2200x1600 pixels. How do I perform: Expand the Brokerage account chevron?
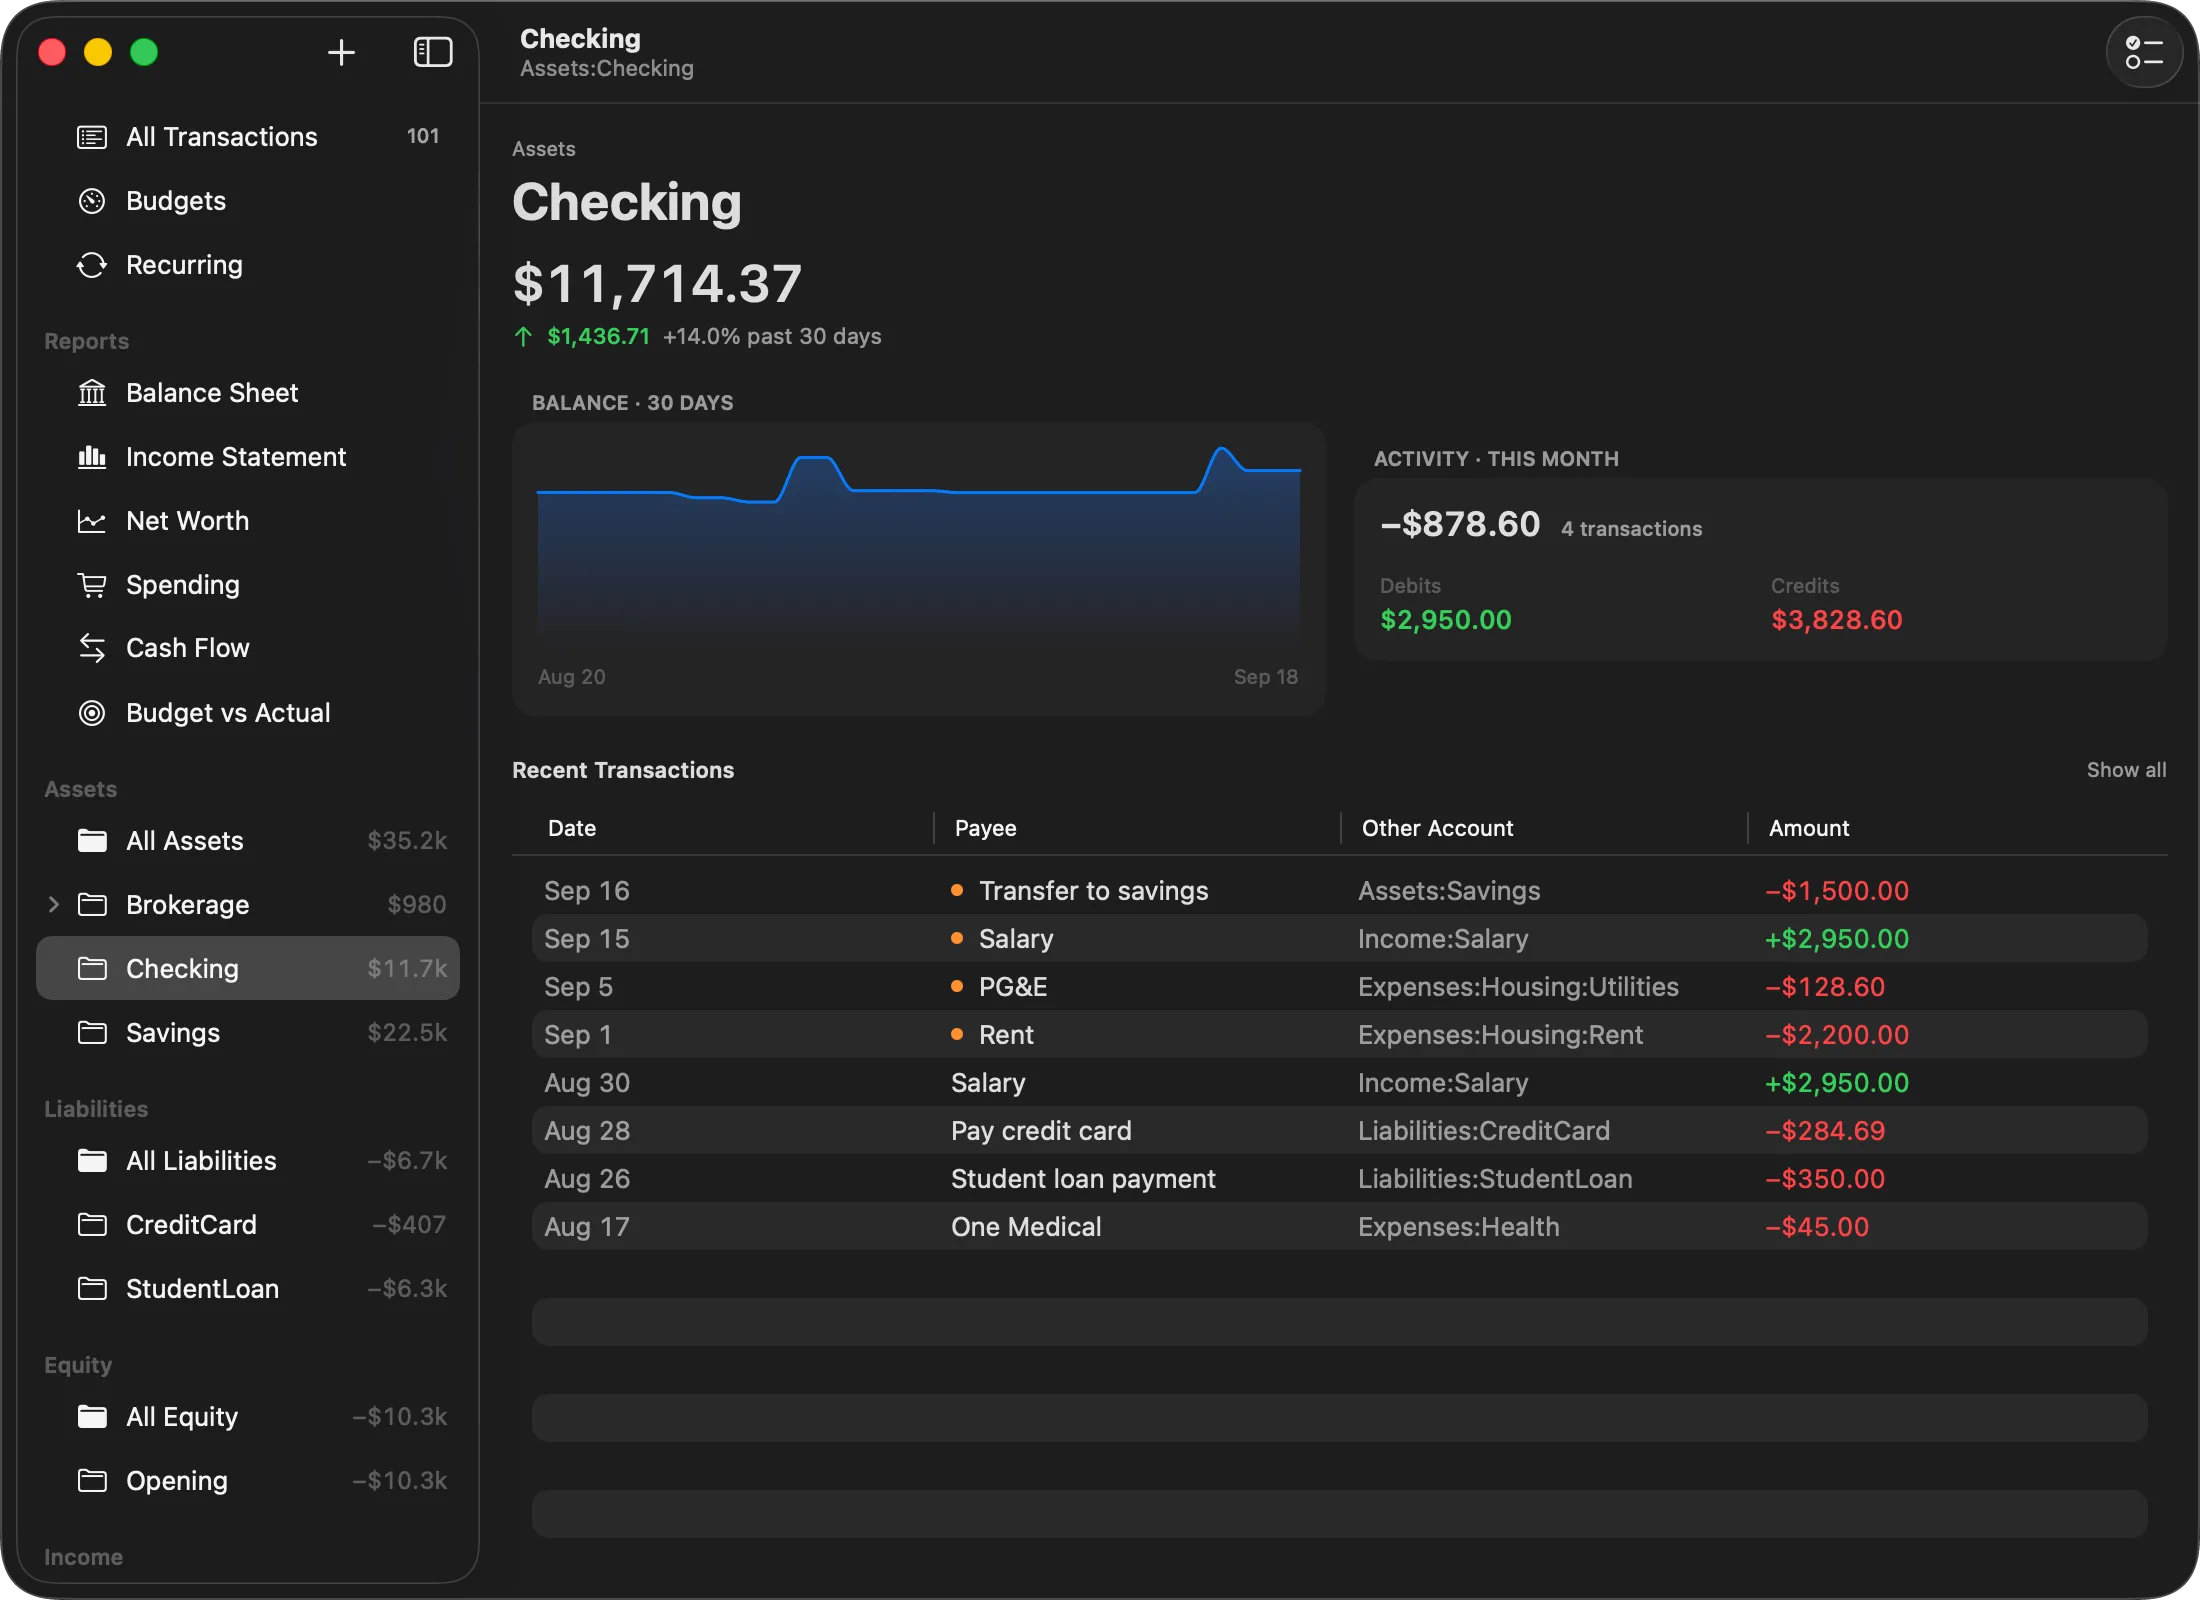click(54, 904)
